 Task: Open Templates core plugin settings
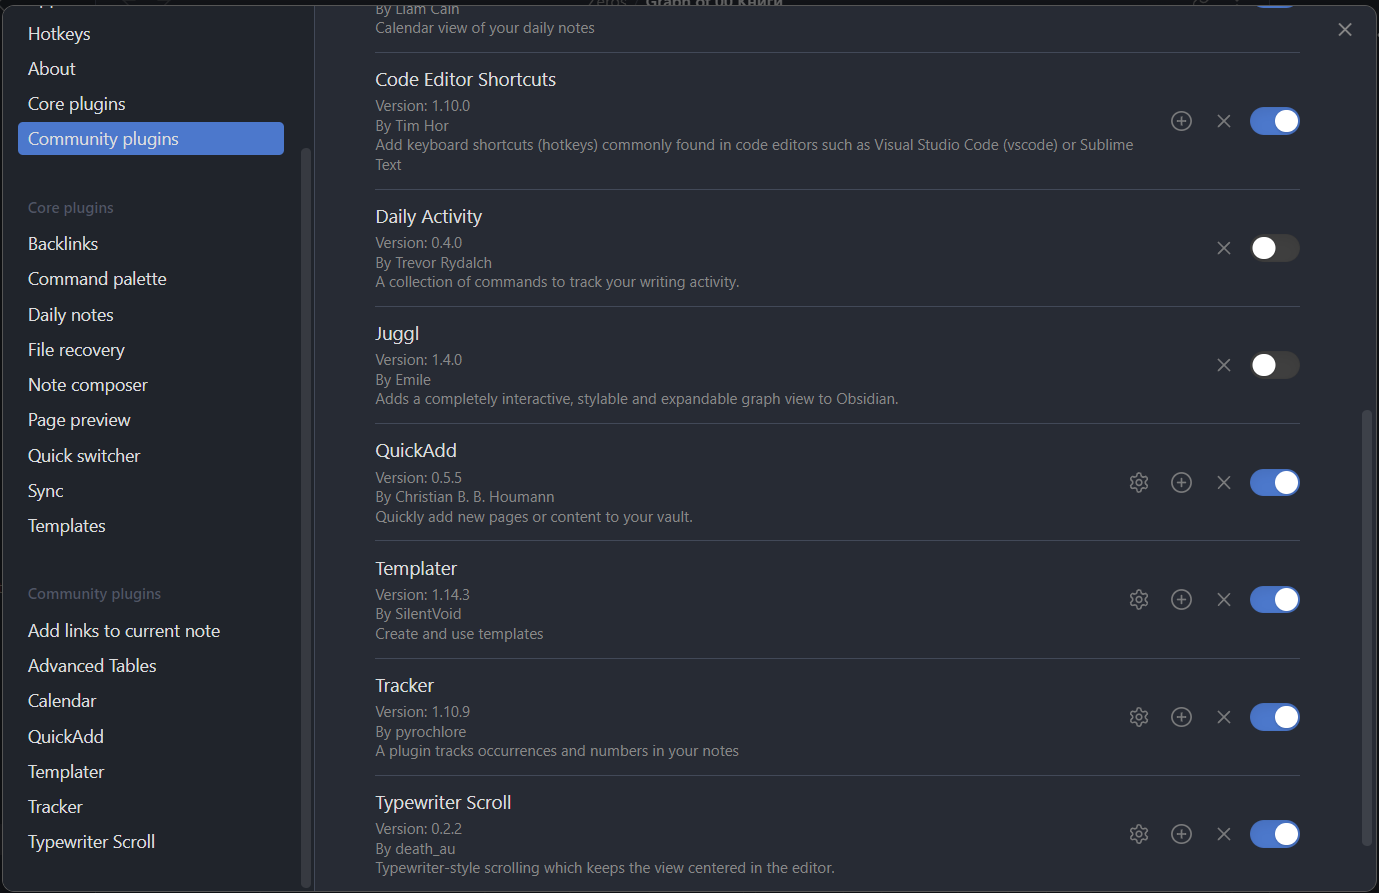[151, 526]
